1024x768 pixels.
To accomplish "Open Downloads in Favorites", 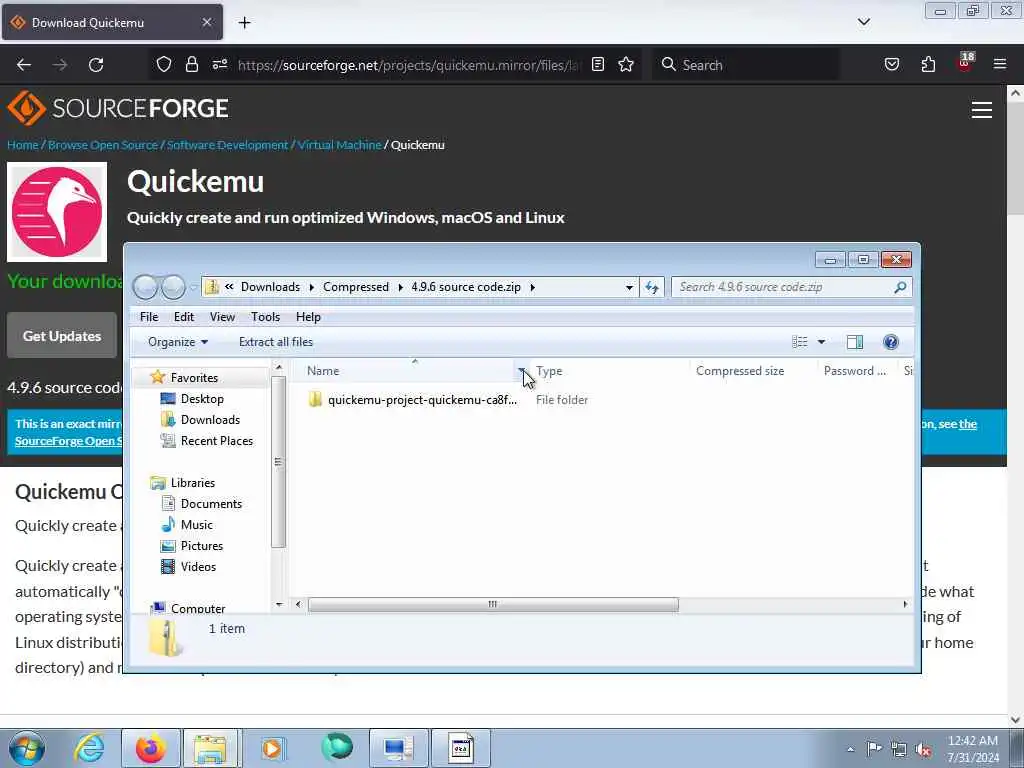I will [210, 419].
